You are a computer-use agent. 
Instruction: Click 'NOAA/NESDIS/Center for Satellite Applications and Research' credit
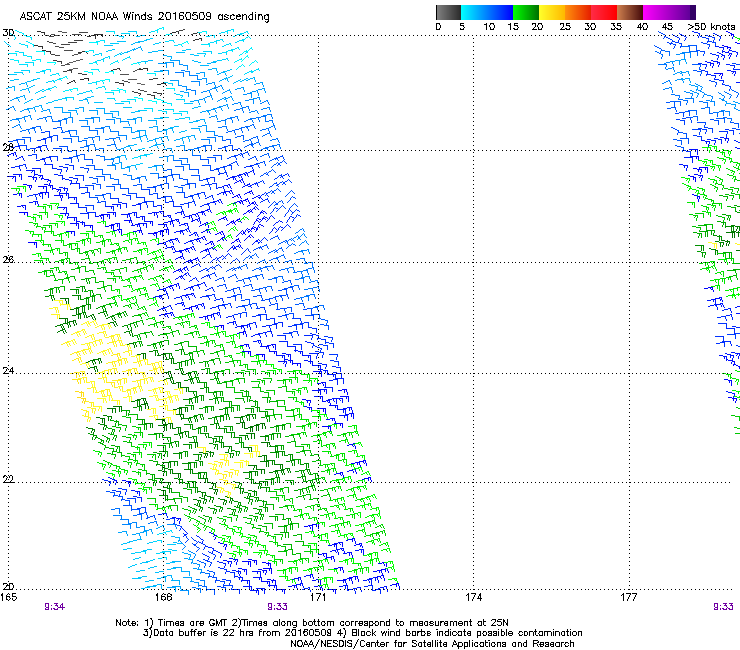pos(432,643)
